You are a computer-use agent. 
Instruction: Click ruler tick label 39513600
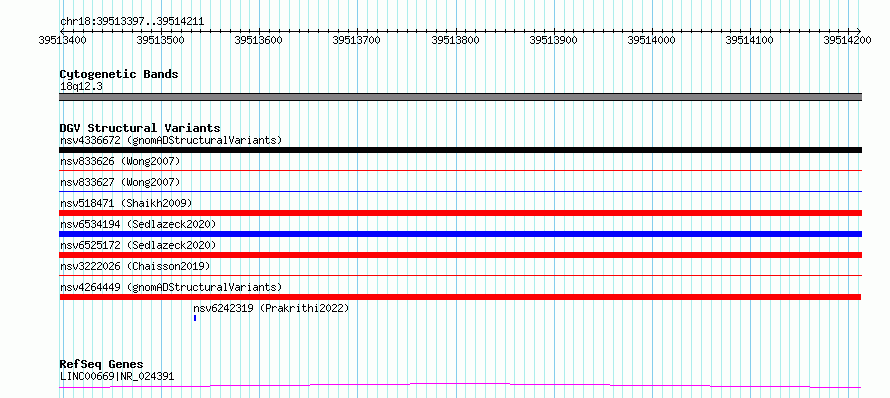(x=258, y=40)
